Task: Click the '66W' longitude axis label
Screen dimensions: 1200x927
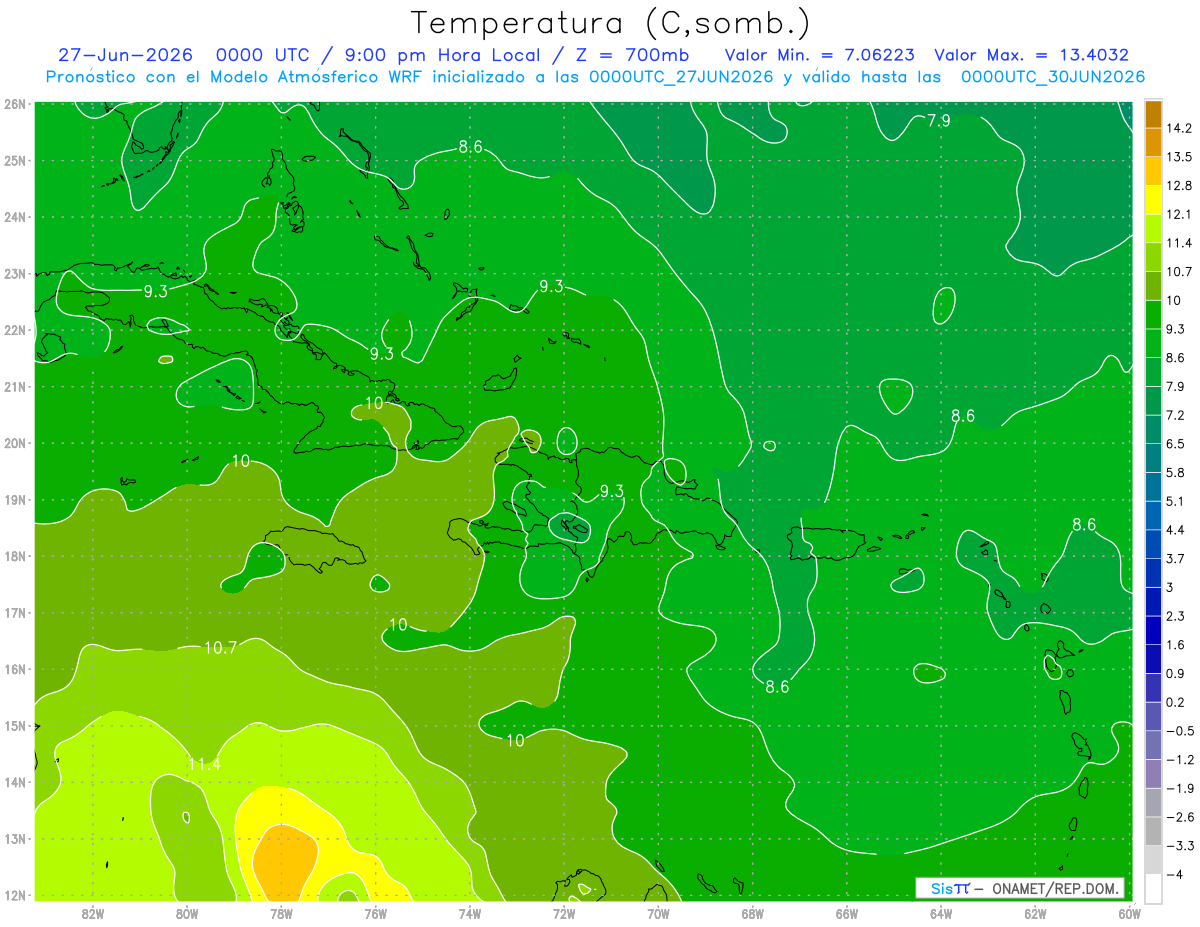Action: point(846,913)
